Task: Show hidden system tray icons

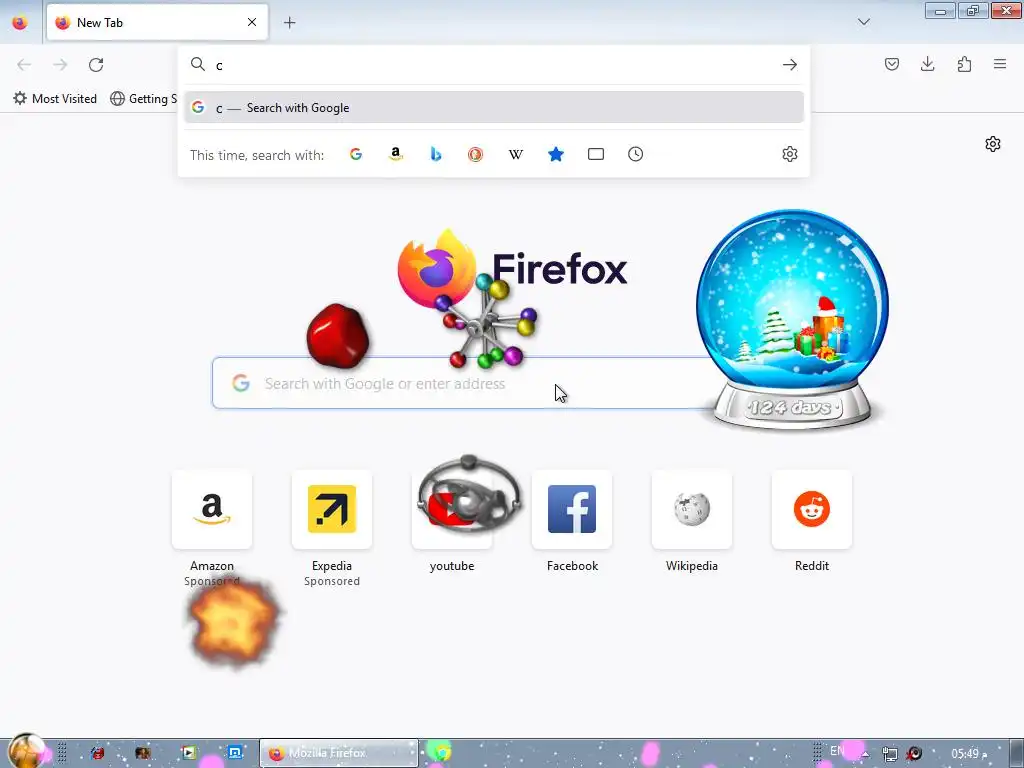Action: coord(865,754)
